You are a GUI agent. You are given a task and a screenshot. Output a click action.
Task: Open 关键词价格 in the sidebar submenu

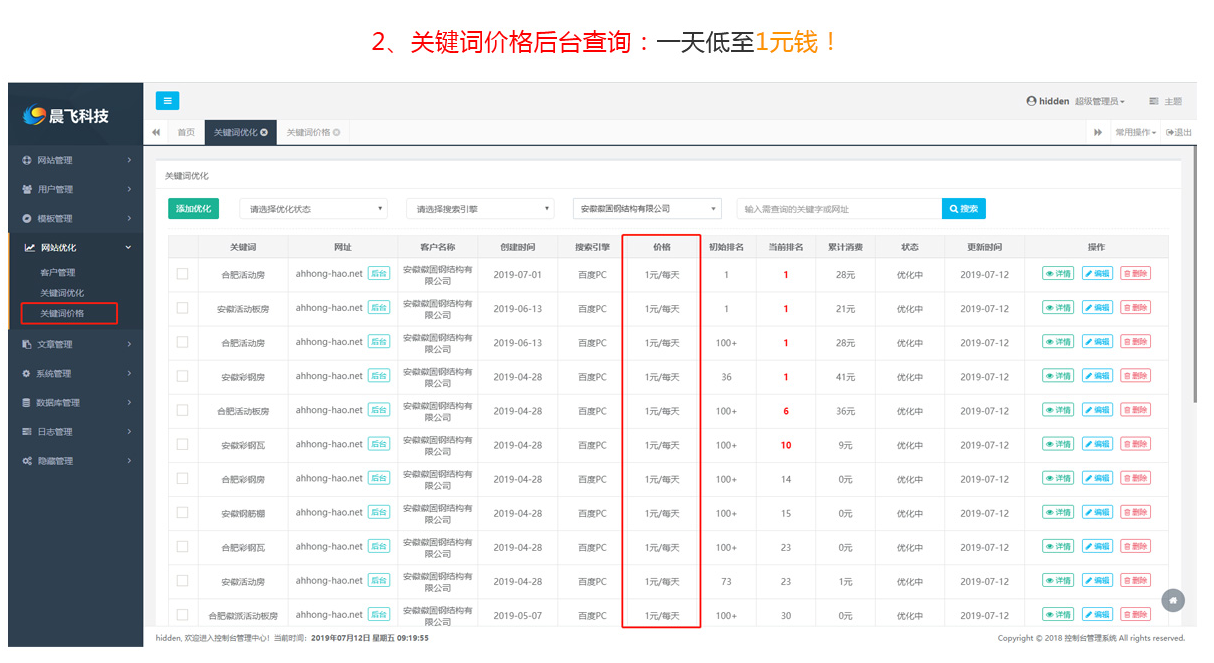[62, 313]
